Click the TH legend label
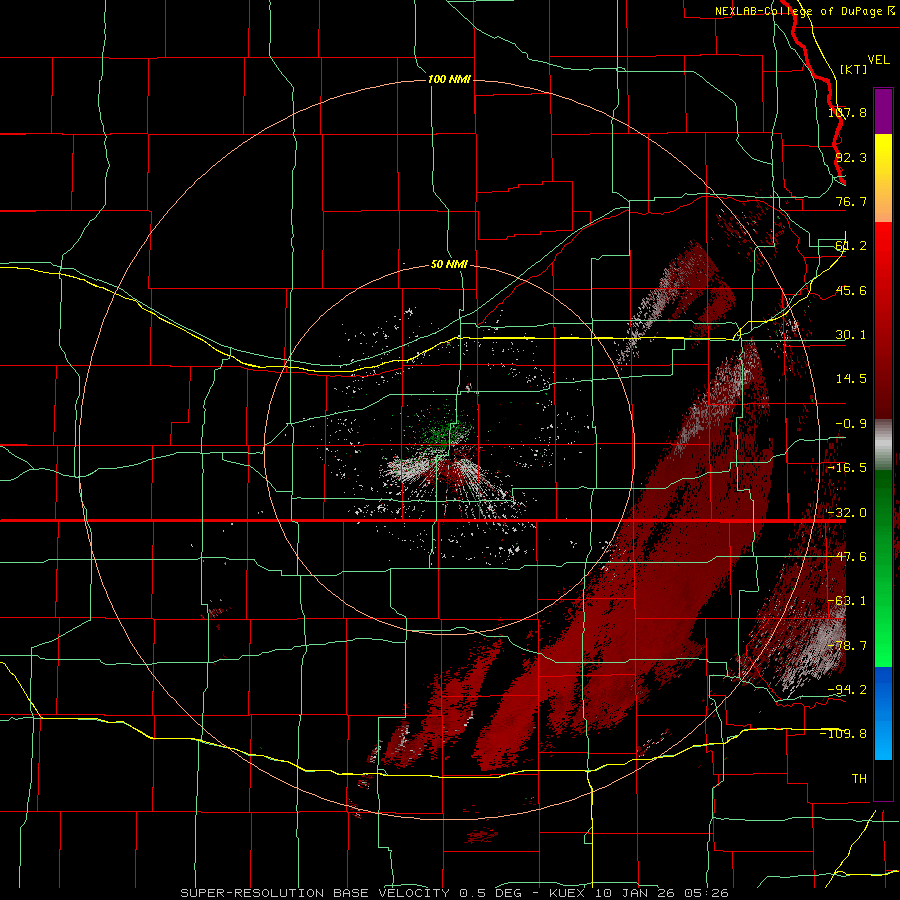The height and width of the screenshot is (900, 900). pyautogui.click(x=859, y=779)
